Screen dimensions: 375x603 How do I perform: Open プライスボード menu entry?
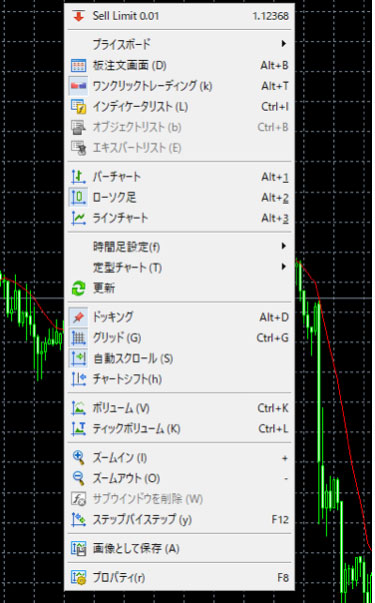click(179, 44)
